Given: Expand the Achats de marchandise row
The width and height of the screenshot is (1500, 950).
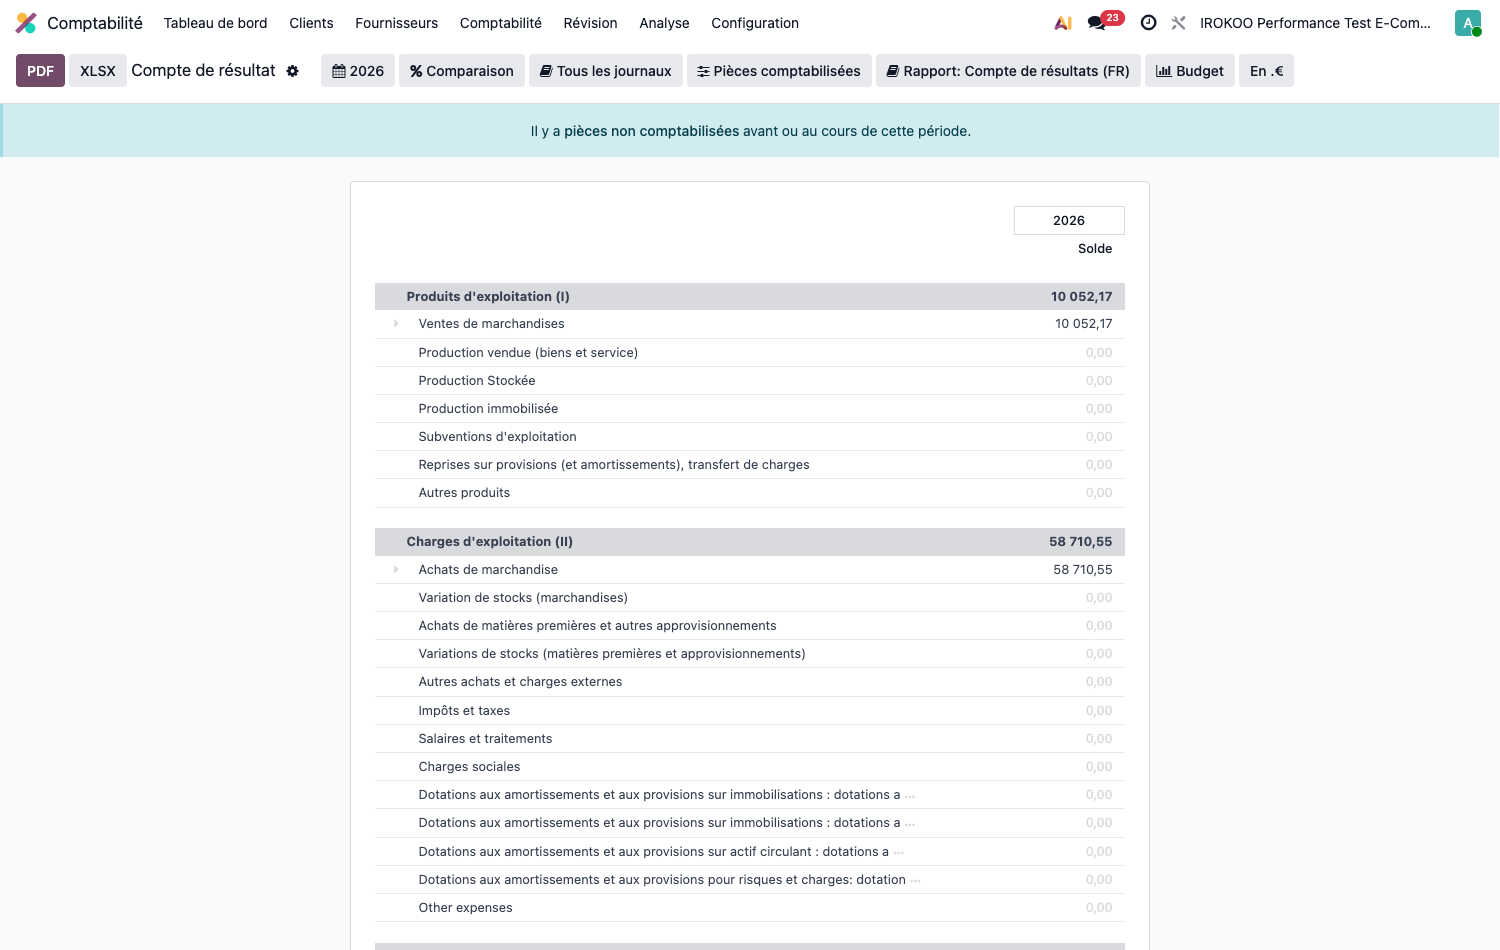Looking at the screenshot, I should coord(396,570).
